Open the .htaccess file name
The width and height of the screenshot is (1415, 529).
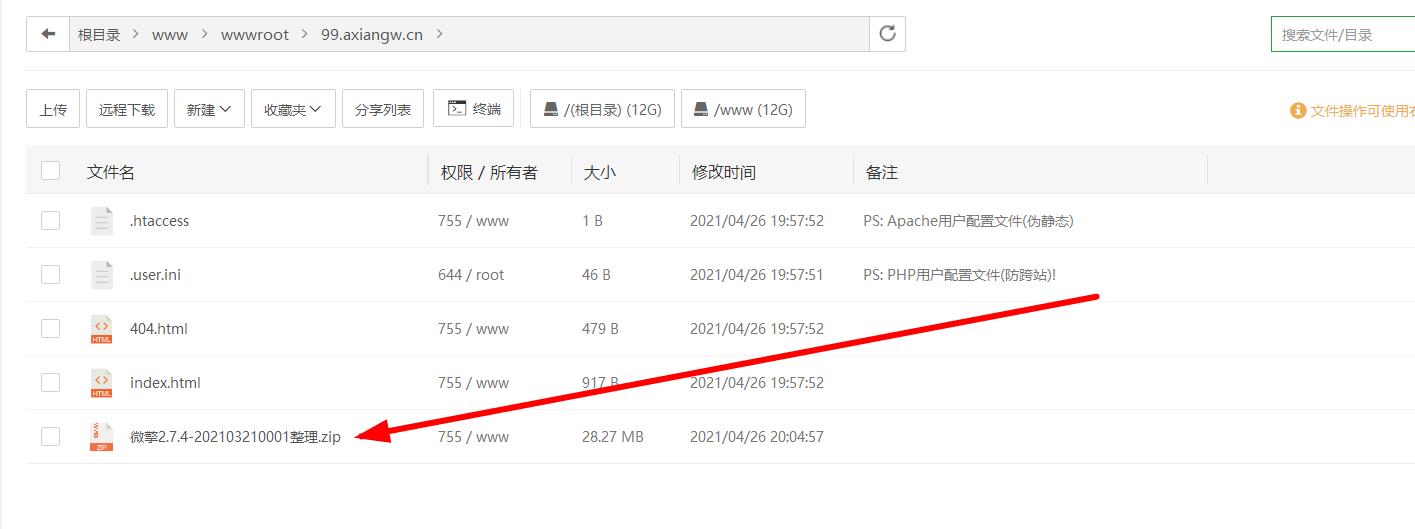(159, 220)
